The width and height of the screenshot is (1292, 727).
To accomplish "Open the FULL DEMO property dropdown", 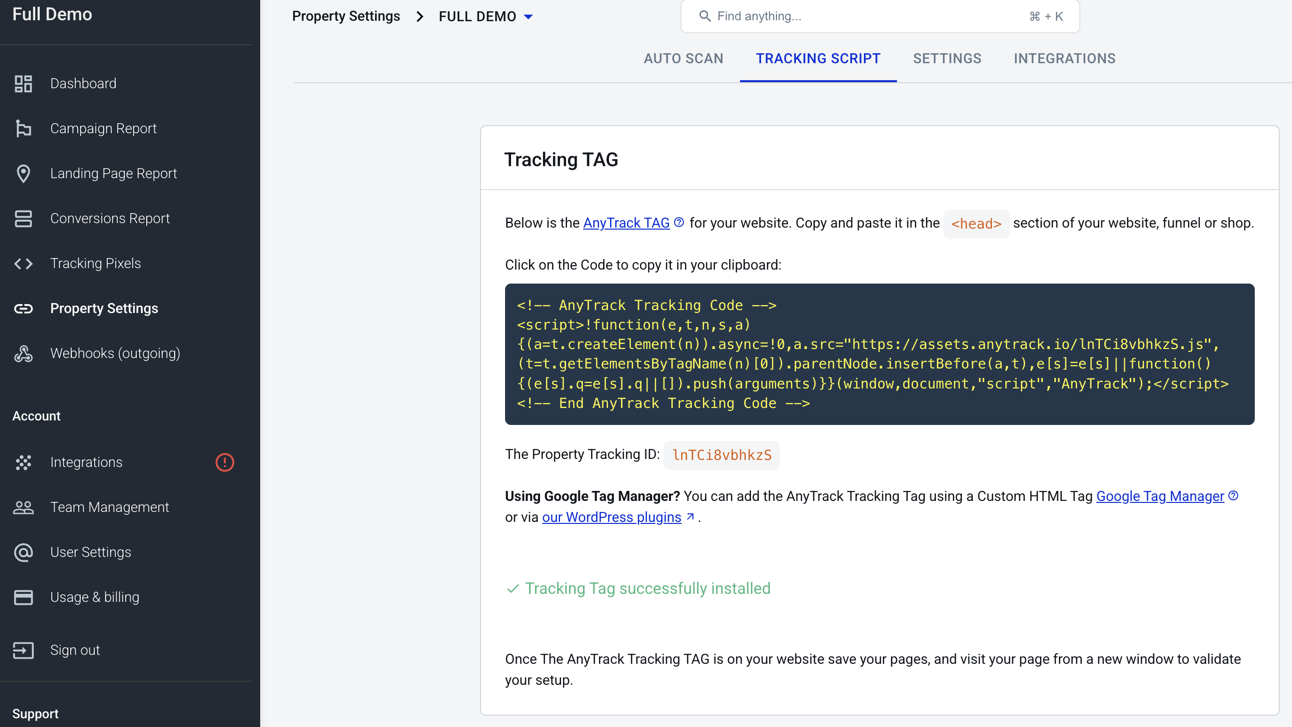I will coord(486,17).
